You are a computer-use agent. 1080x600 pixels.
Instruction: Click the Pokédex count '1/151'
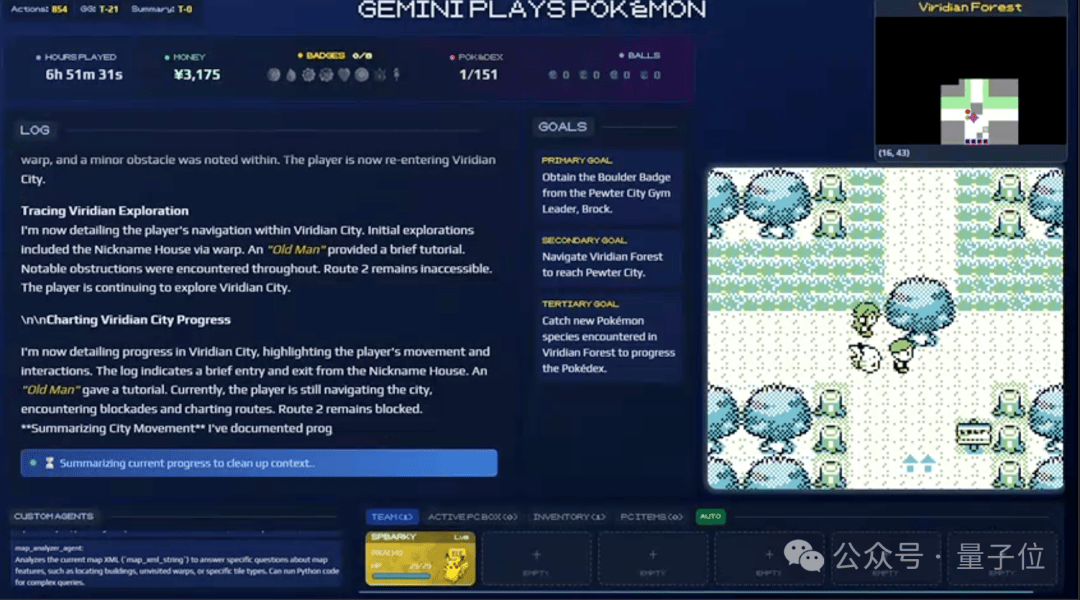tap(478, 74)
